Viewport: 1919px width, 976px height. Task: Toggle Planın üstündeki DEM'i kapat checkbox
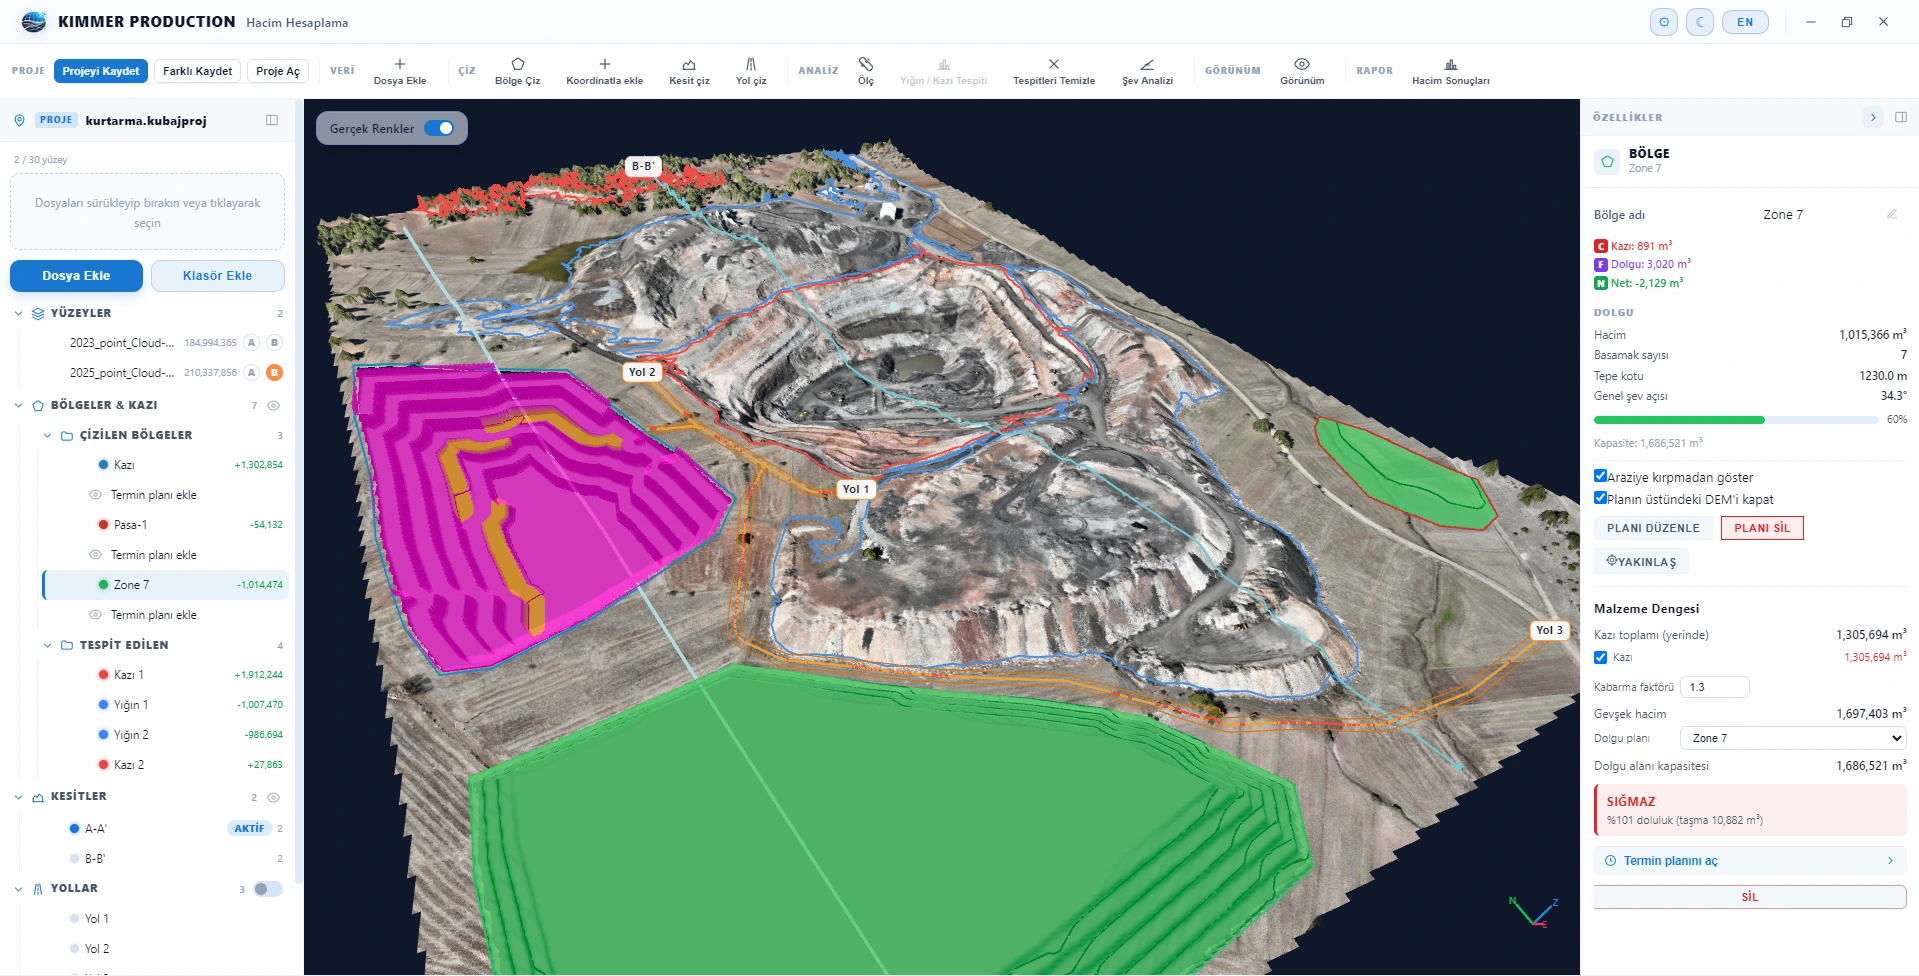click(x=1600, y=498)
